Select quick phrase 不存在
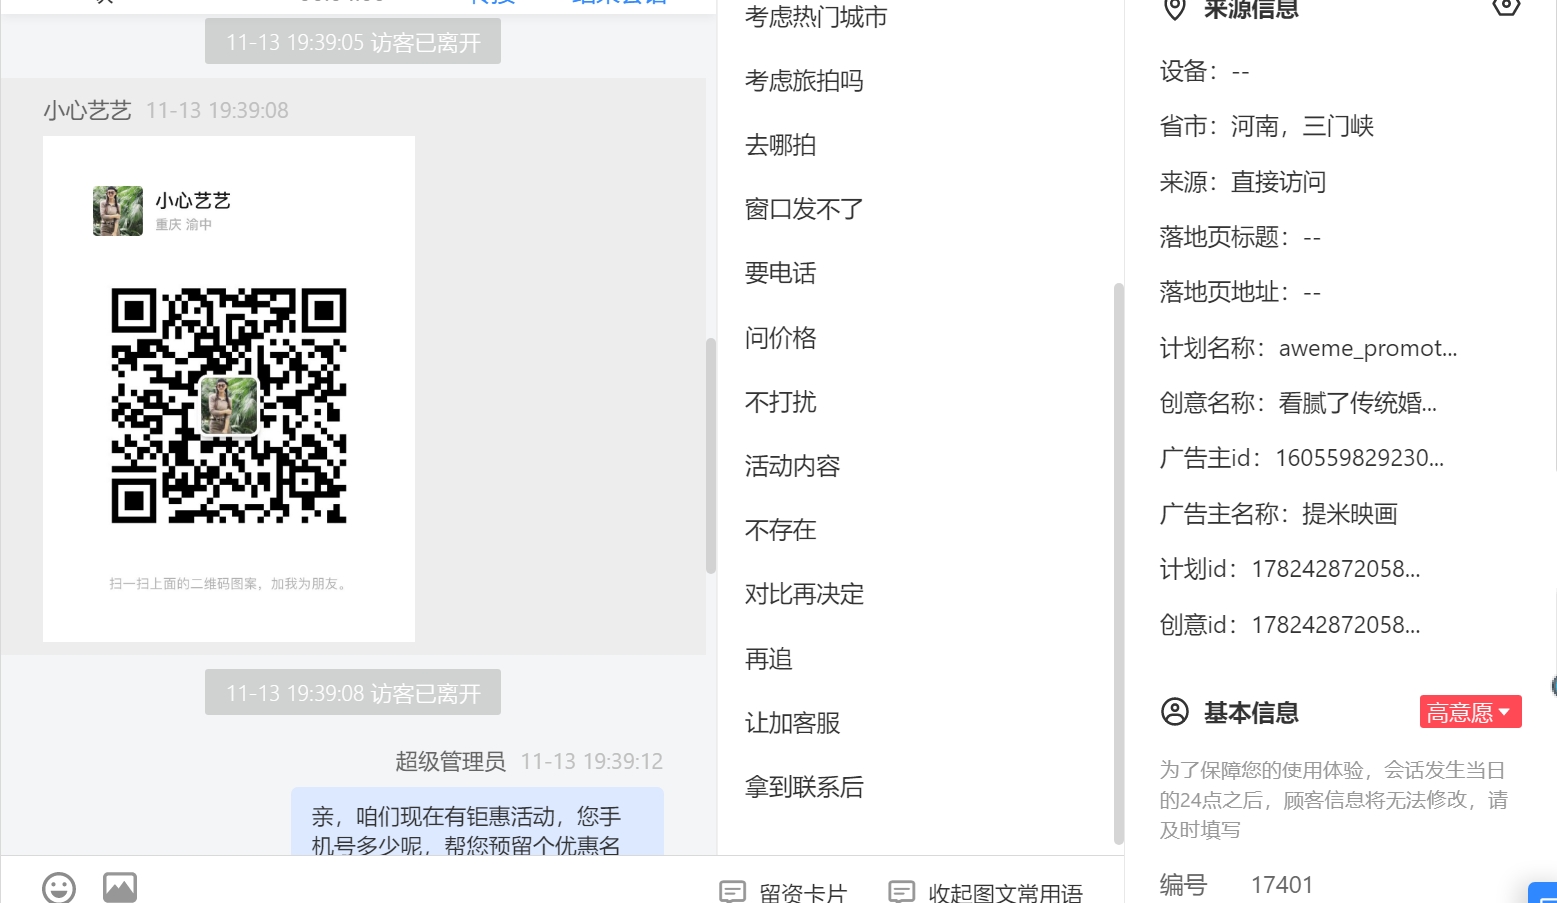Image resolution: width=1557 pixels, height=903 pixels. 781,530
